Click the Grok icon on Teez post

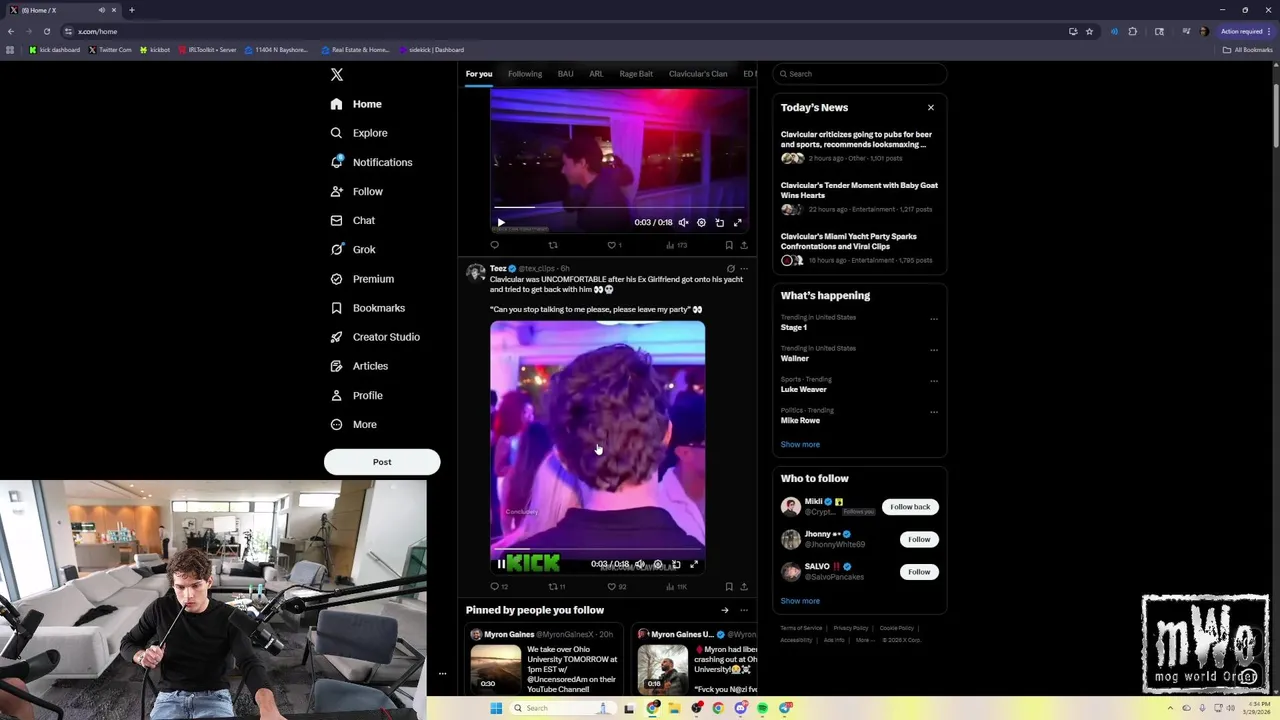[x=731, y=269]
